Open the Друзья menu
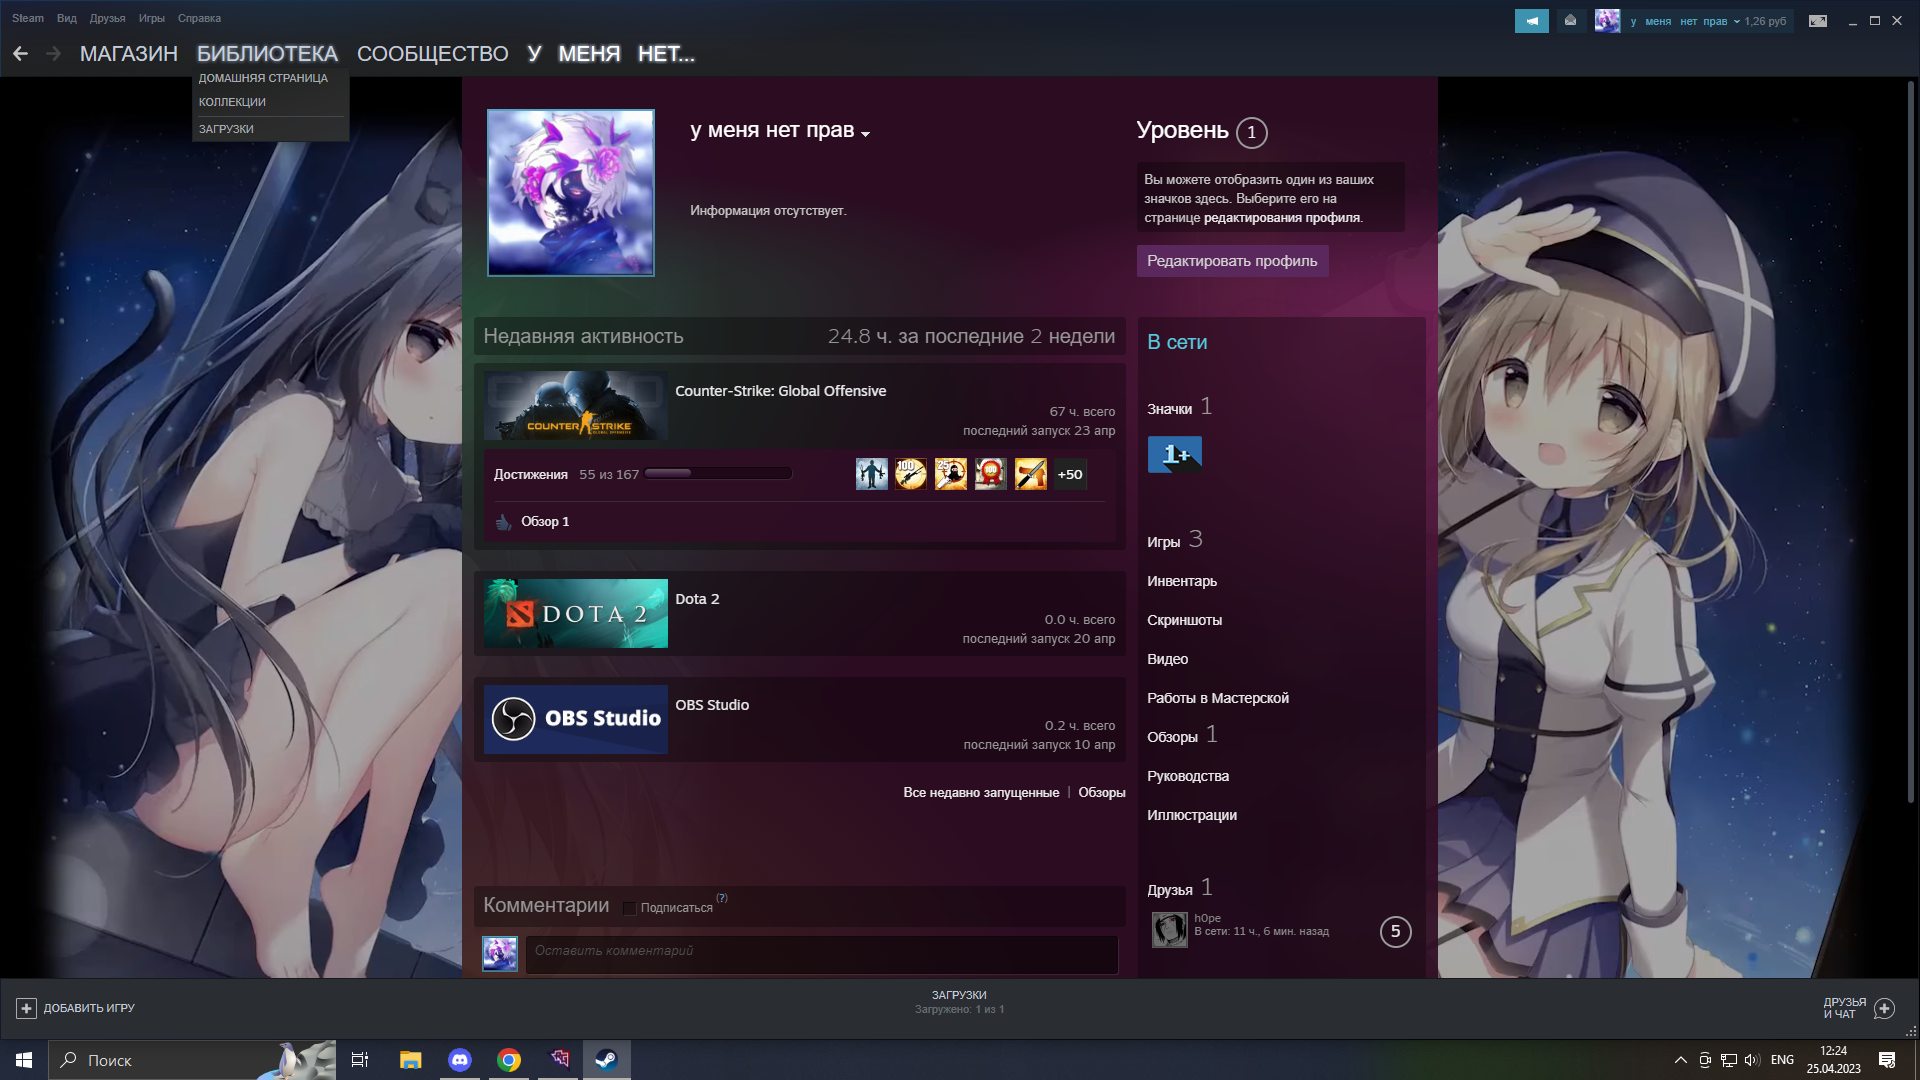Screen dimensions: 1920x1080 (x=107, y=18)
